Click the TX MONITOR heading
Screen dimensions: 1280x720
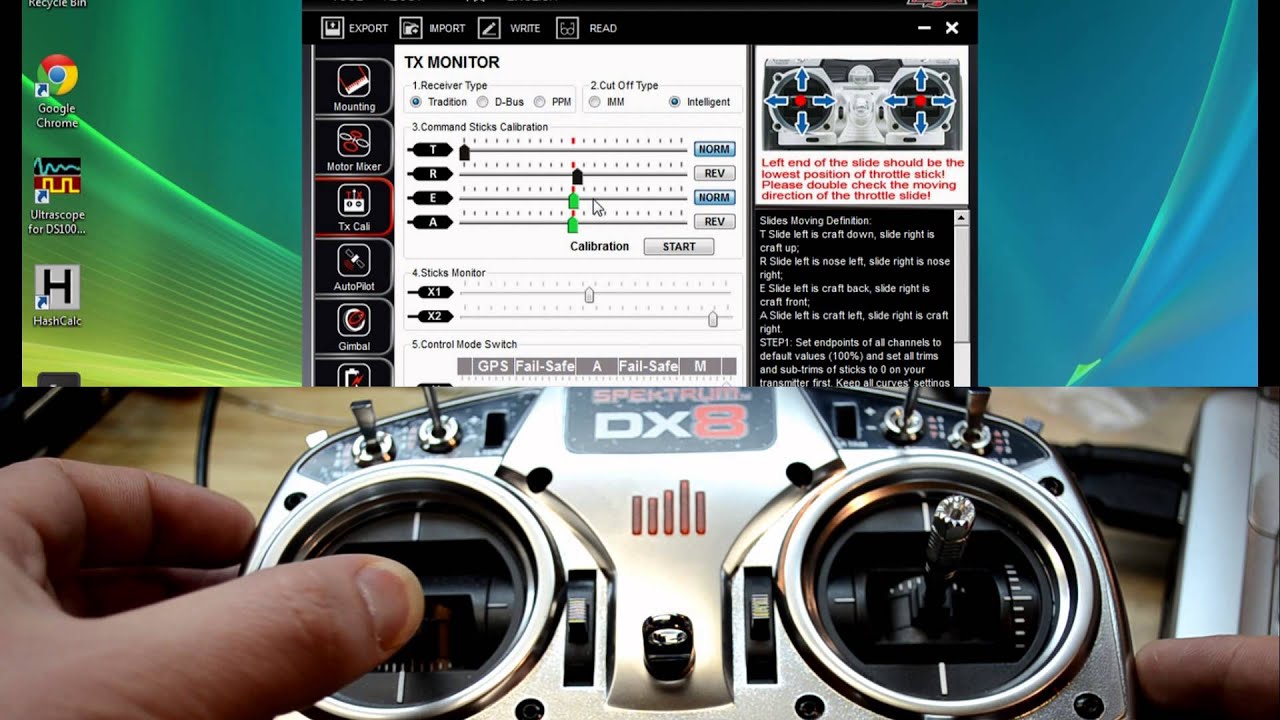452,62
